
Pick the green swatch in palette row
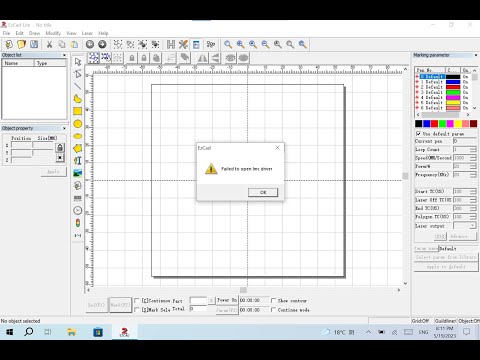(x=442, y=124)
